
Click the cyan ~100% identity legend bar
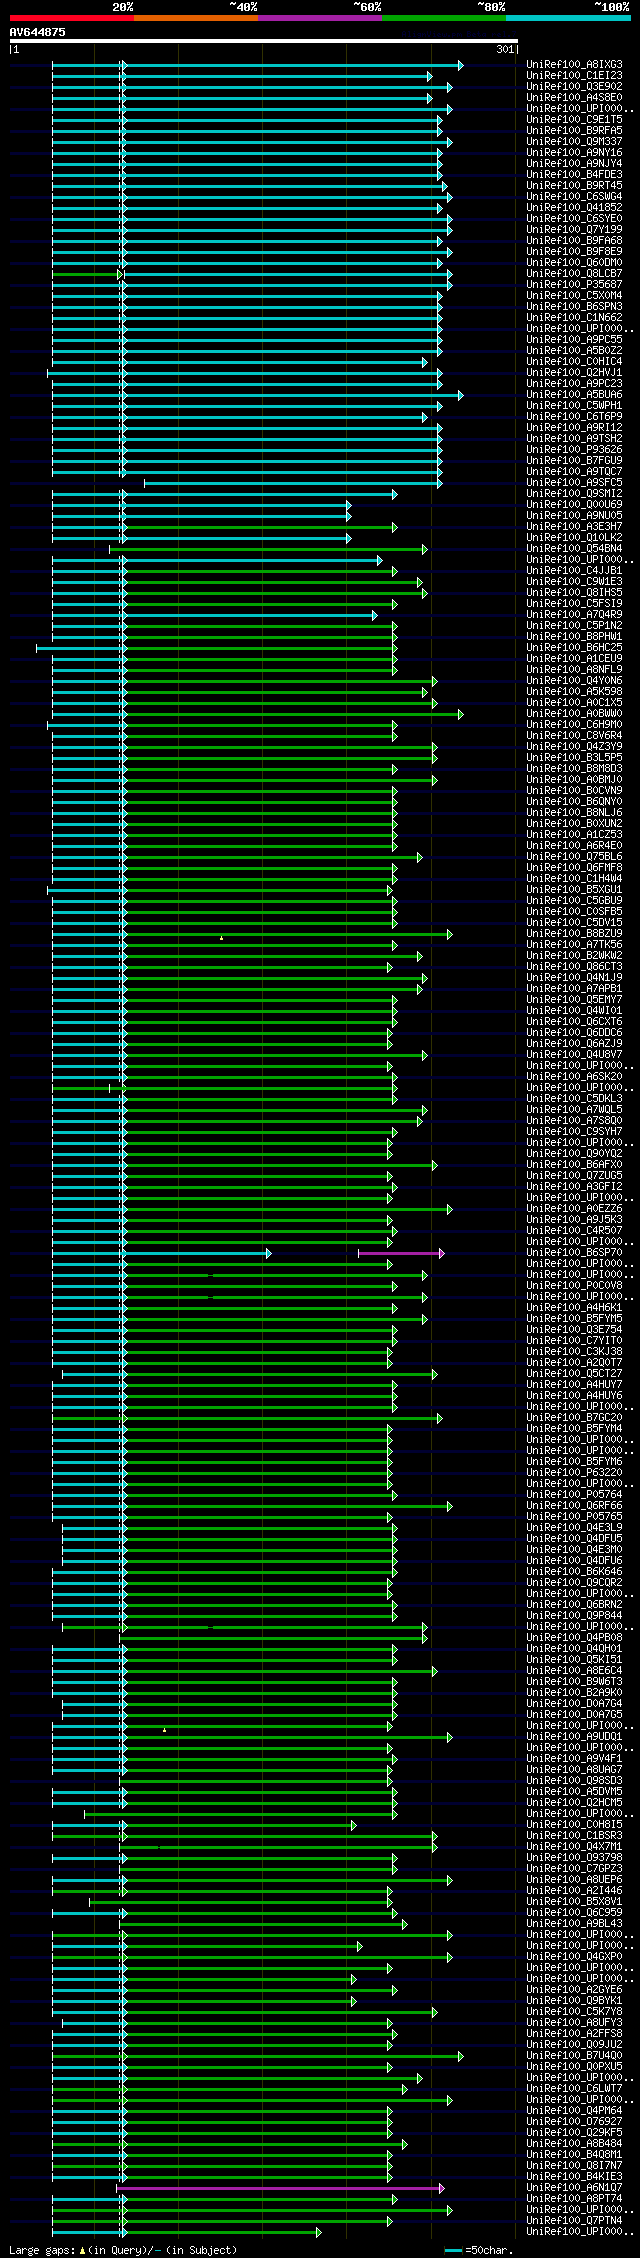(567, 18)
